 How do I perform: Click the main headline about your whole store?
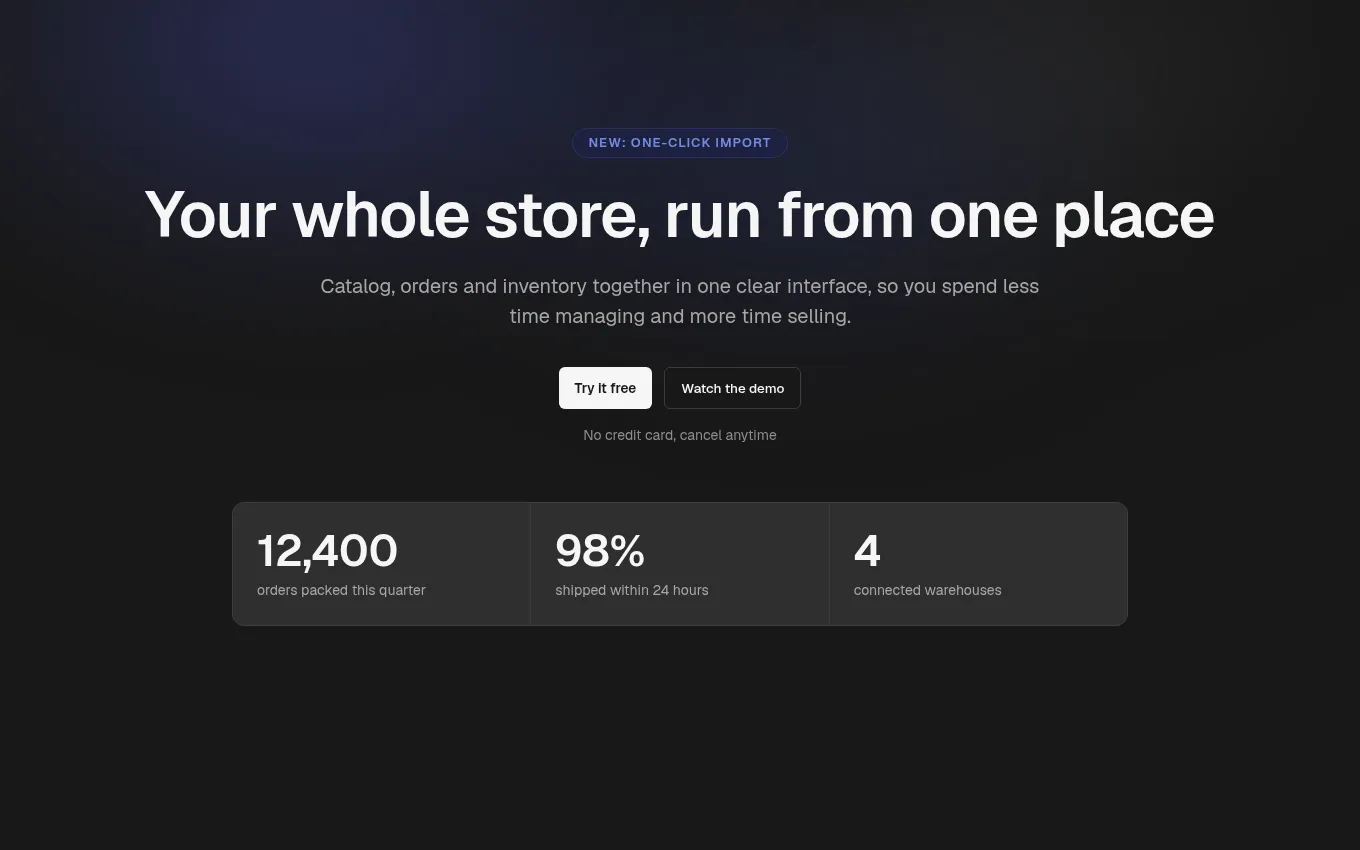tap(680, 215)
